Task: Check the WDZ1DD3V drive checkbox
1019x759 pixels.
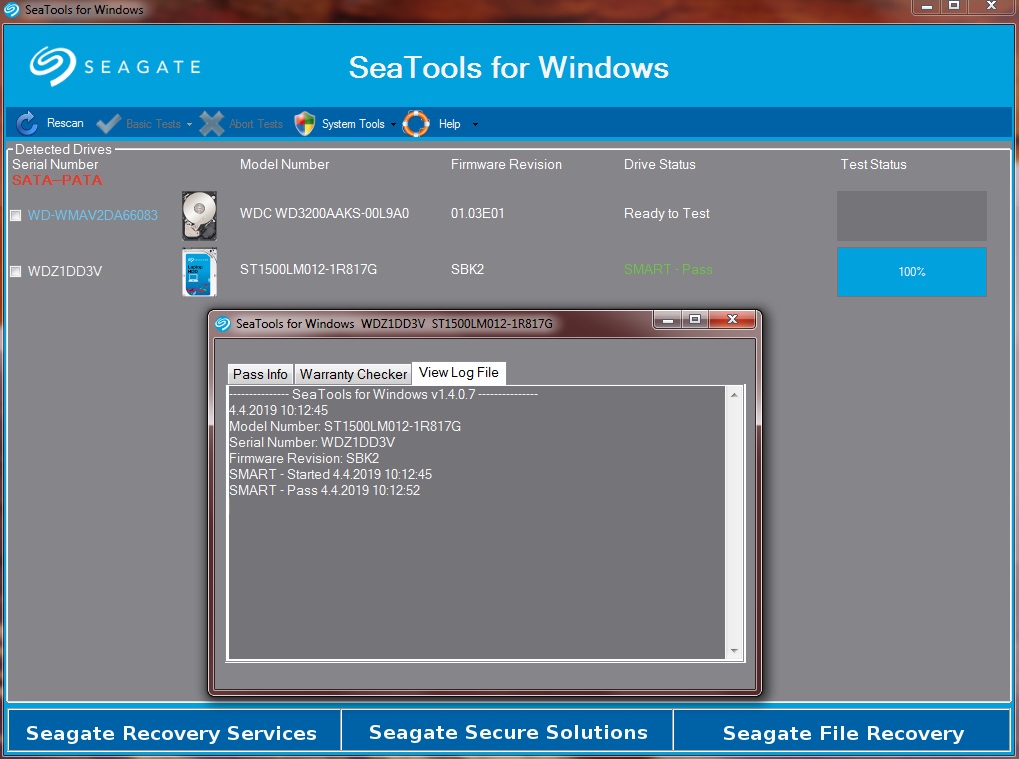Action: (x=15, y=272)
